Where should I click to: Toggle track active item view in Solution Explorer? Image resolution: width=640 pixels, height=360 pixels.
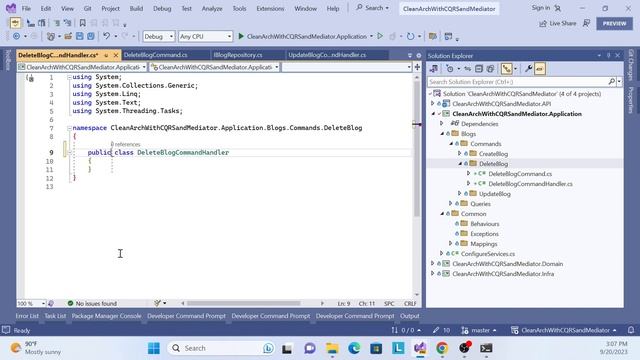pos(507,69)
